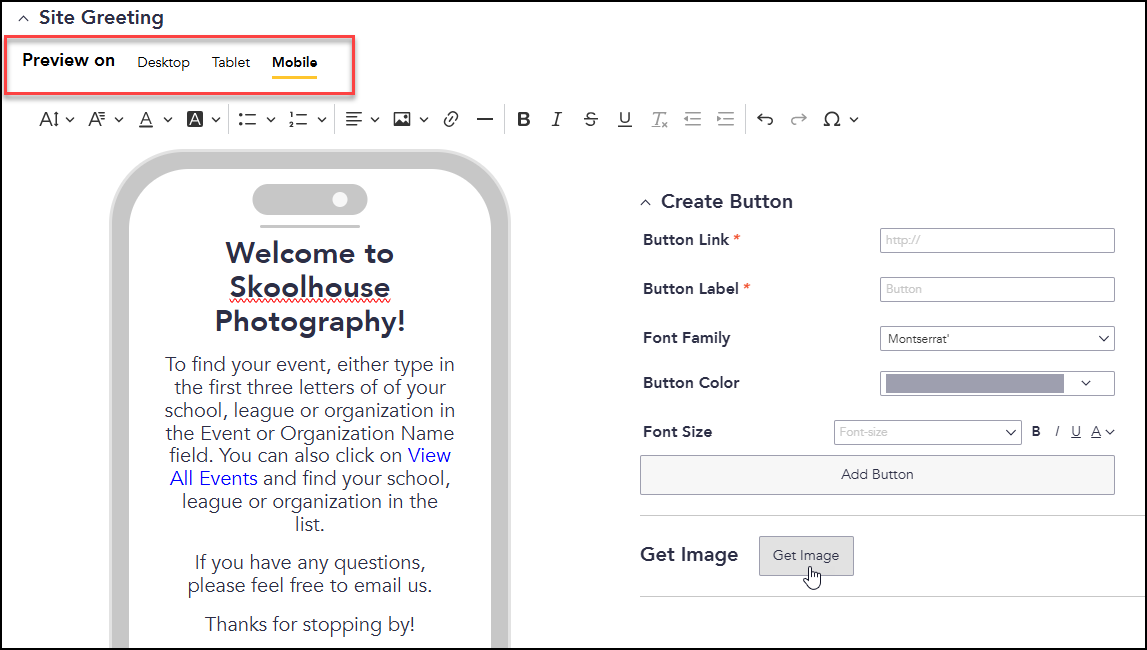Open the special characters omega icon
This screenshot has width=1147, height=650.
click(832, 119)
